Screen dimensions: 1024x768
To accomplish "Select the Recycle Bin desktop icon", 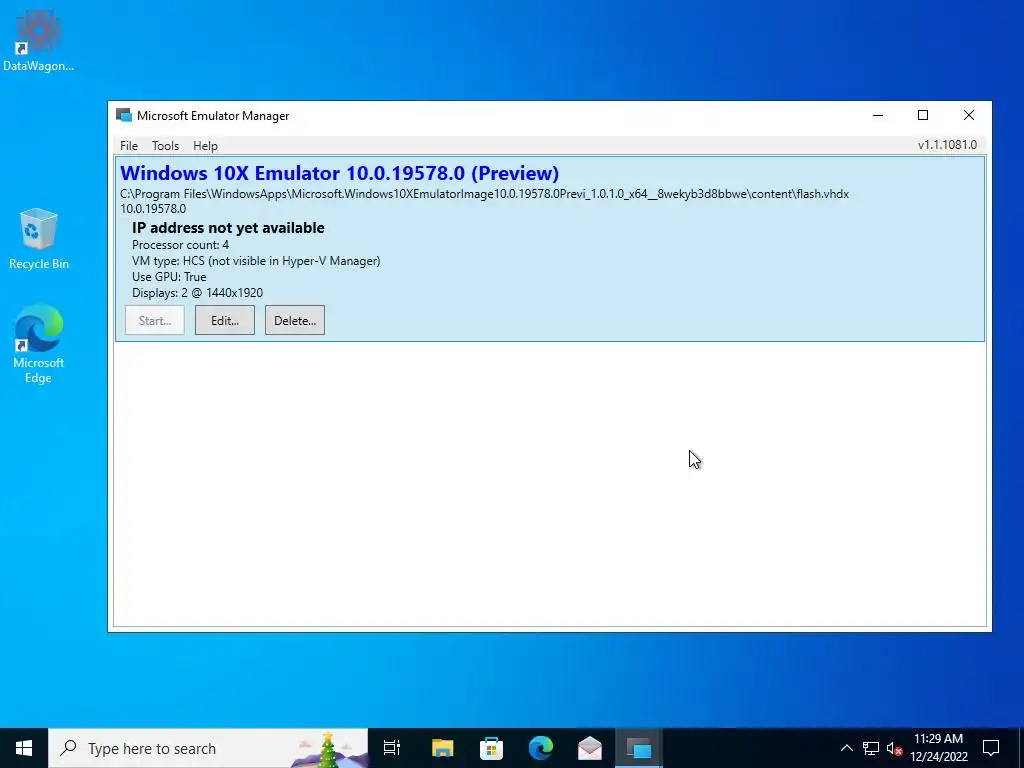I will point(39,238).
